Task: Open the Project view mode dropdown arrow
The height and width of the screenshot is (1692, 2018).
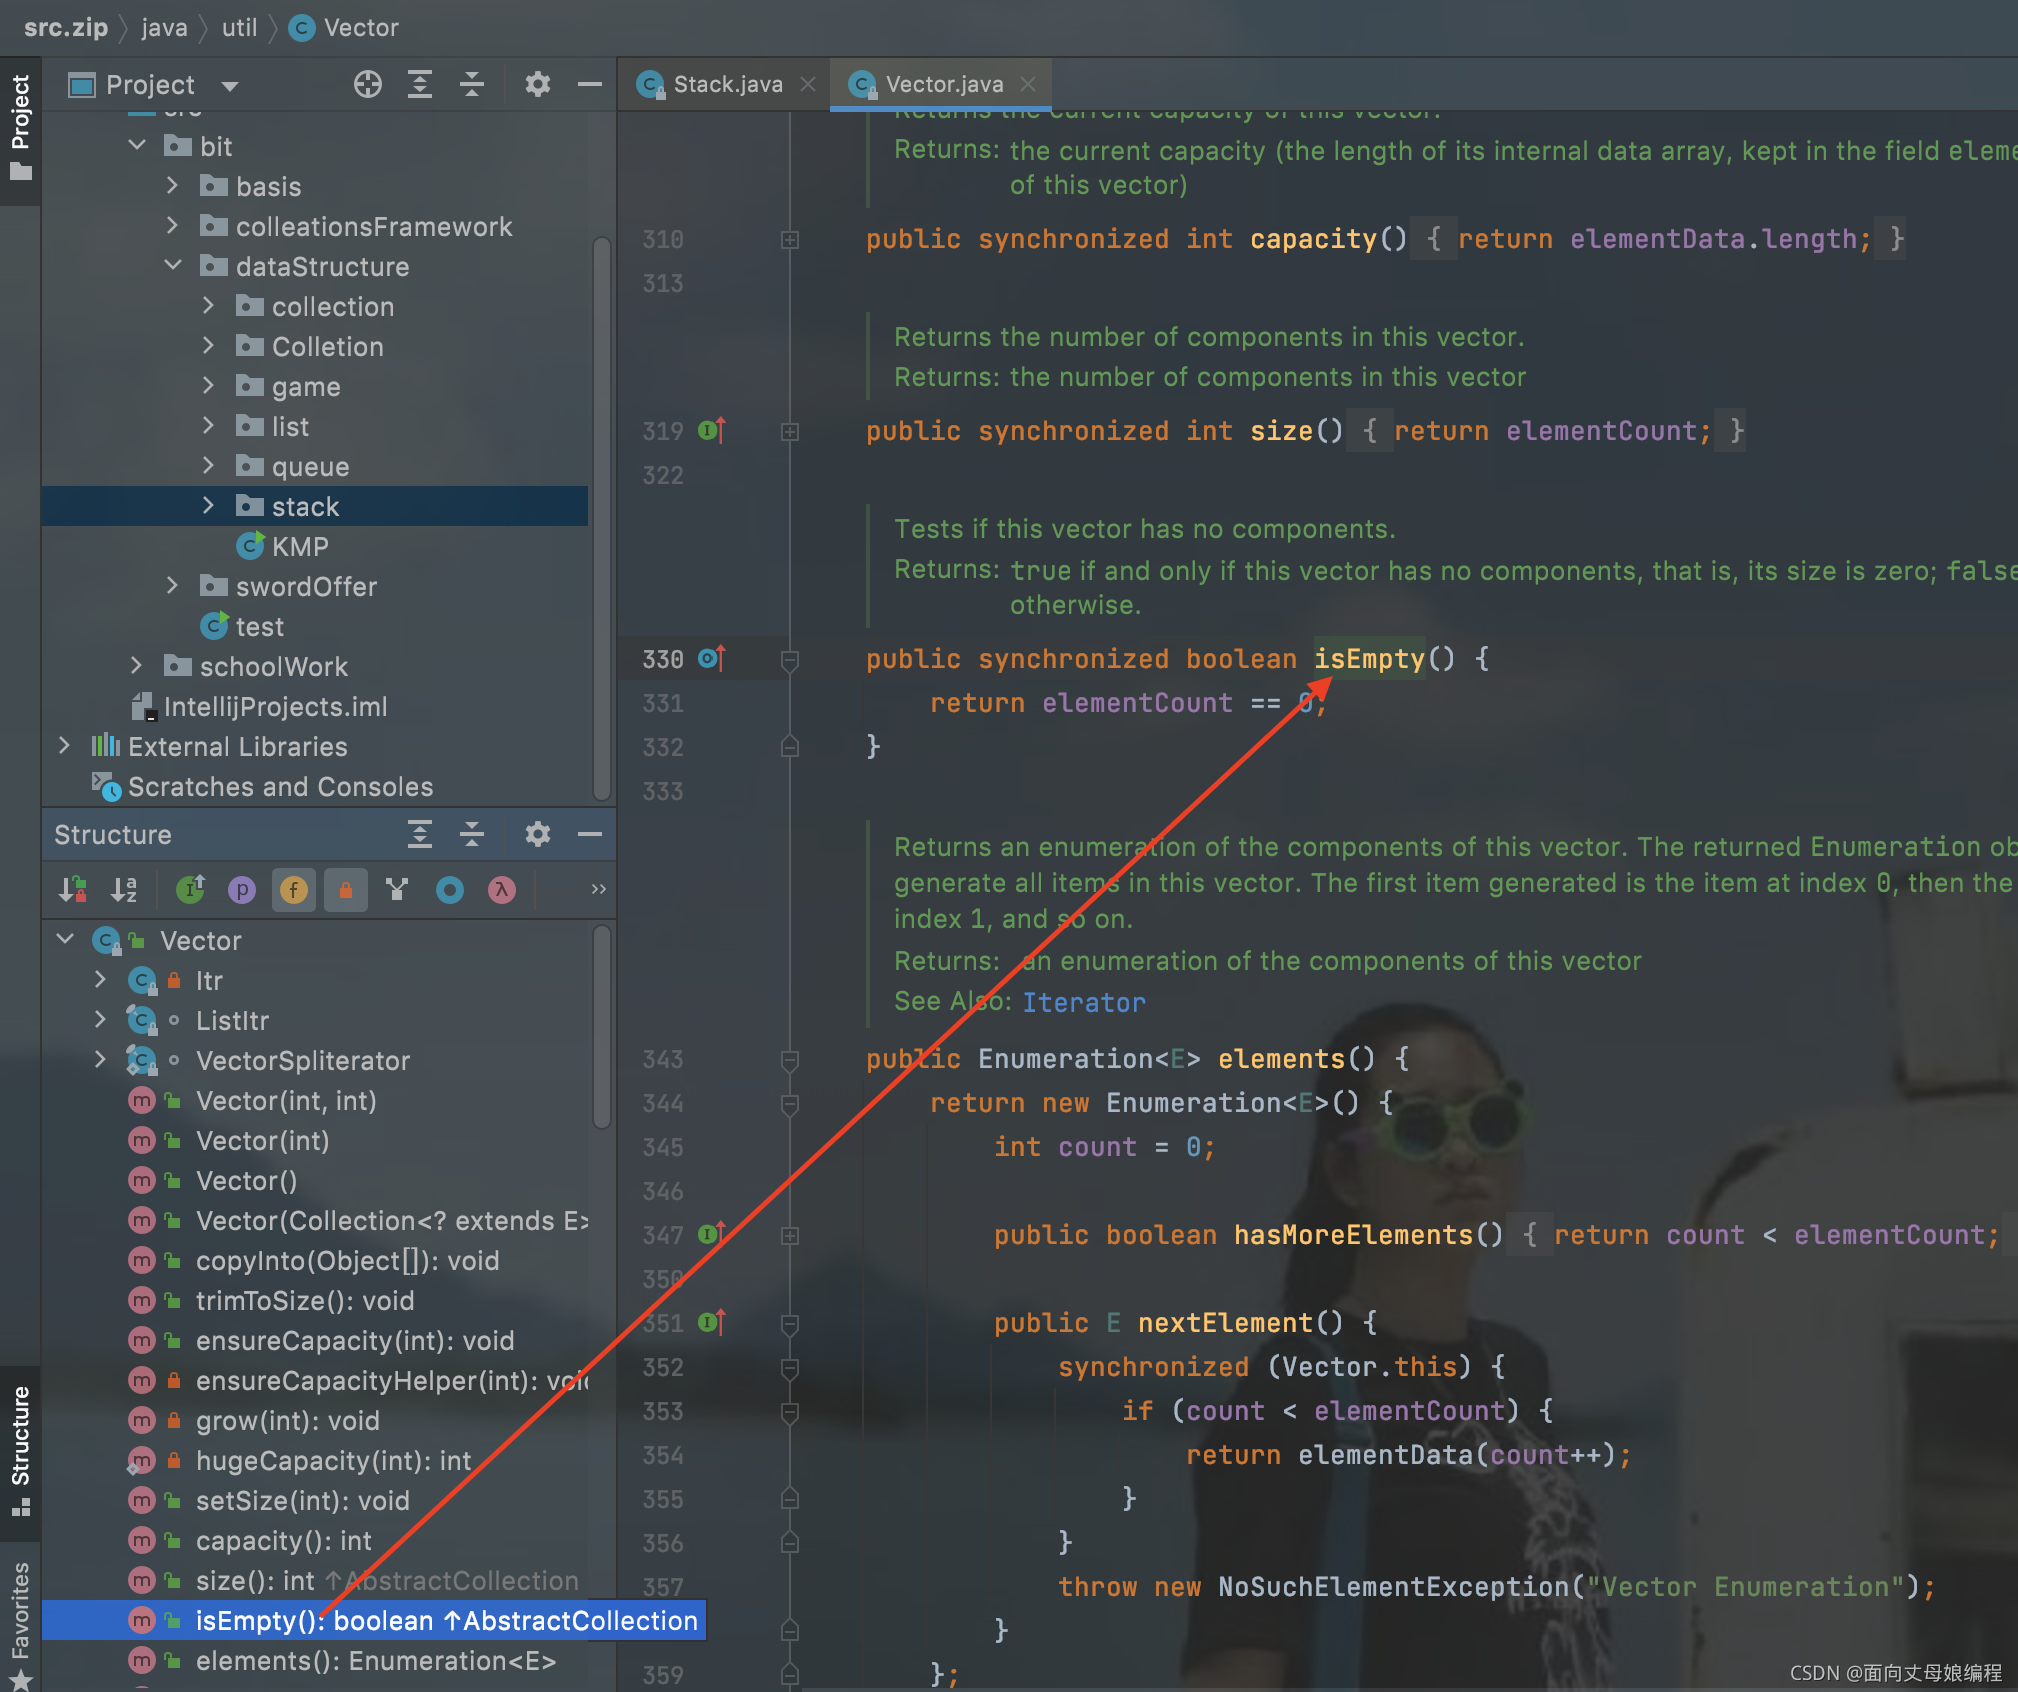Action: (x=230, y=86)
